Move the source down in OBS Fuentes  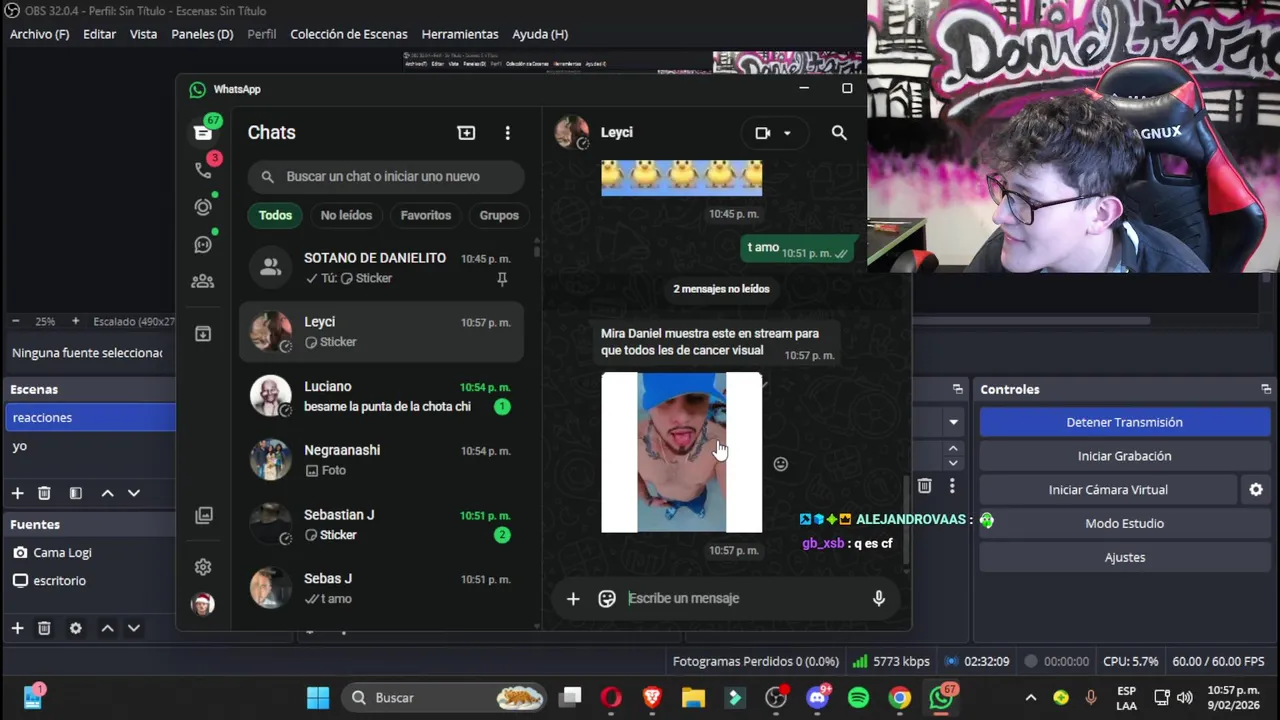click(133, 628)
